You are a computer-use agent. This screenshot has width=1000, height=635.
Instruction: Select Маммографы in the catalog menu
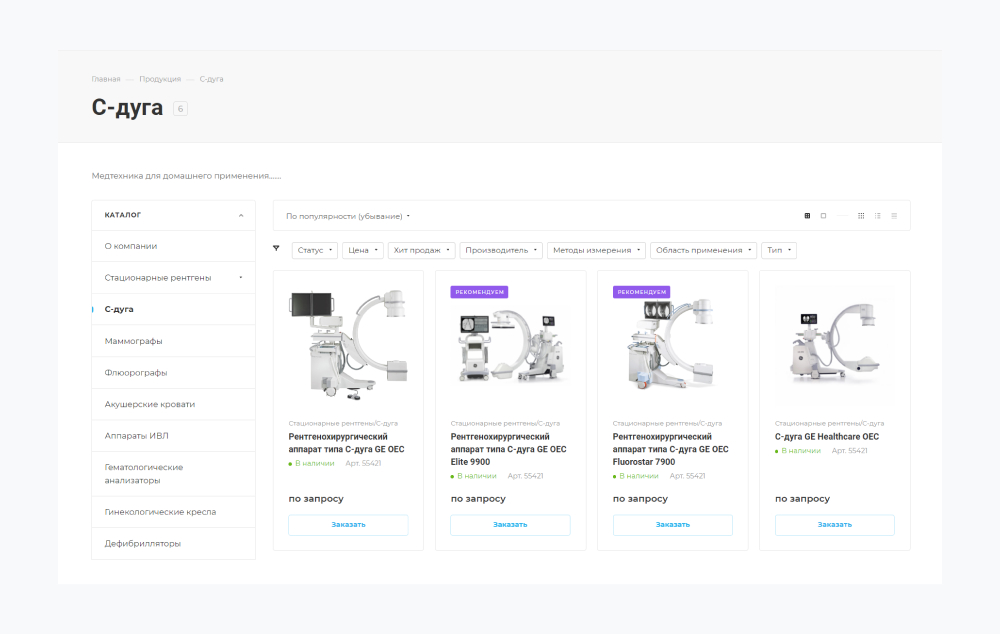[133, 341]
